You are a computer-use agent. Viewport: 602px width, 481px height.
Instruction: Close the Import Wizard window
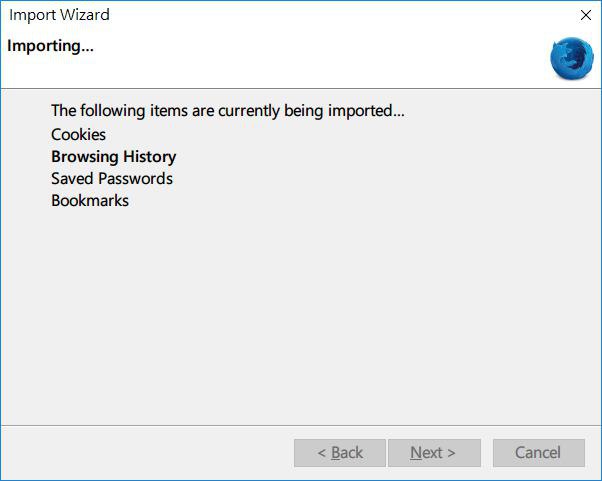pyautogui.click(x=586, y=15)
